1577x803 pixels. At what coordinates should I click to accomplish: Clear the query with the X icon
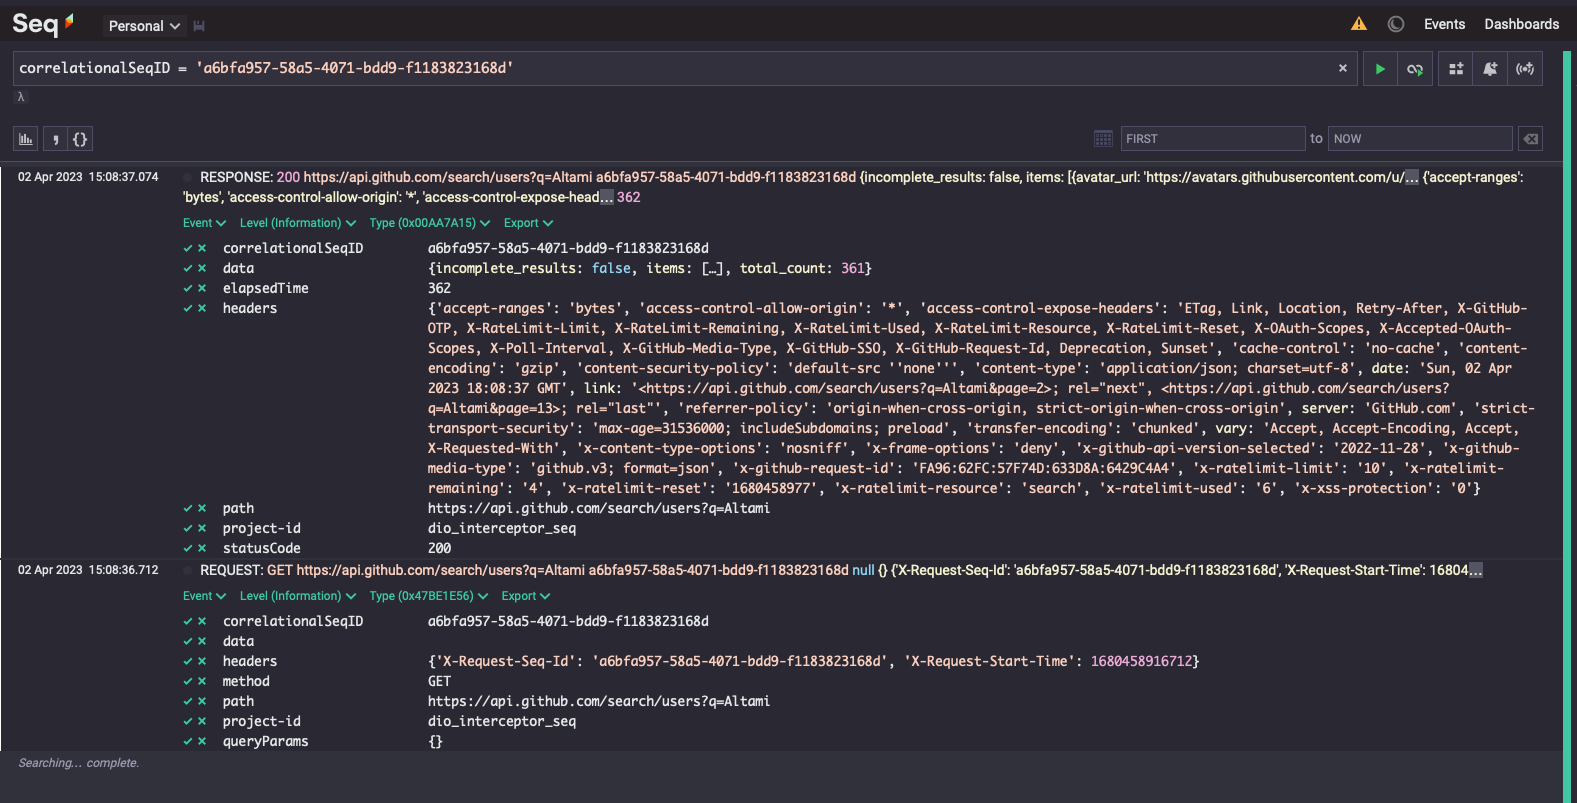pyautogui.click(x=1343, y=68)
